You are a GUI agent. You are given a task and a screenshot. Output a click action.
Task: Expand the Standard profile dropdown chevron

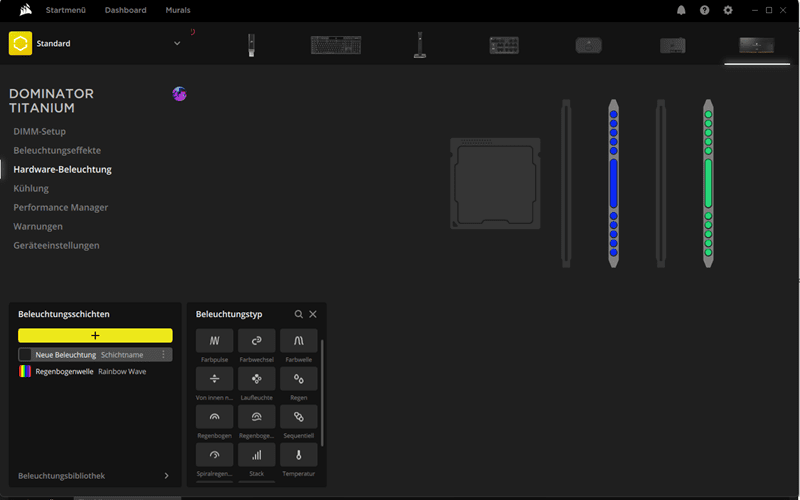point(177,43)
